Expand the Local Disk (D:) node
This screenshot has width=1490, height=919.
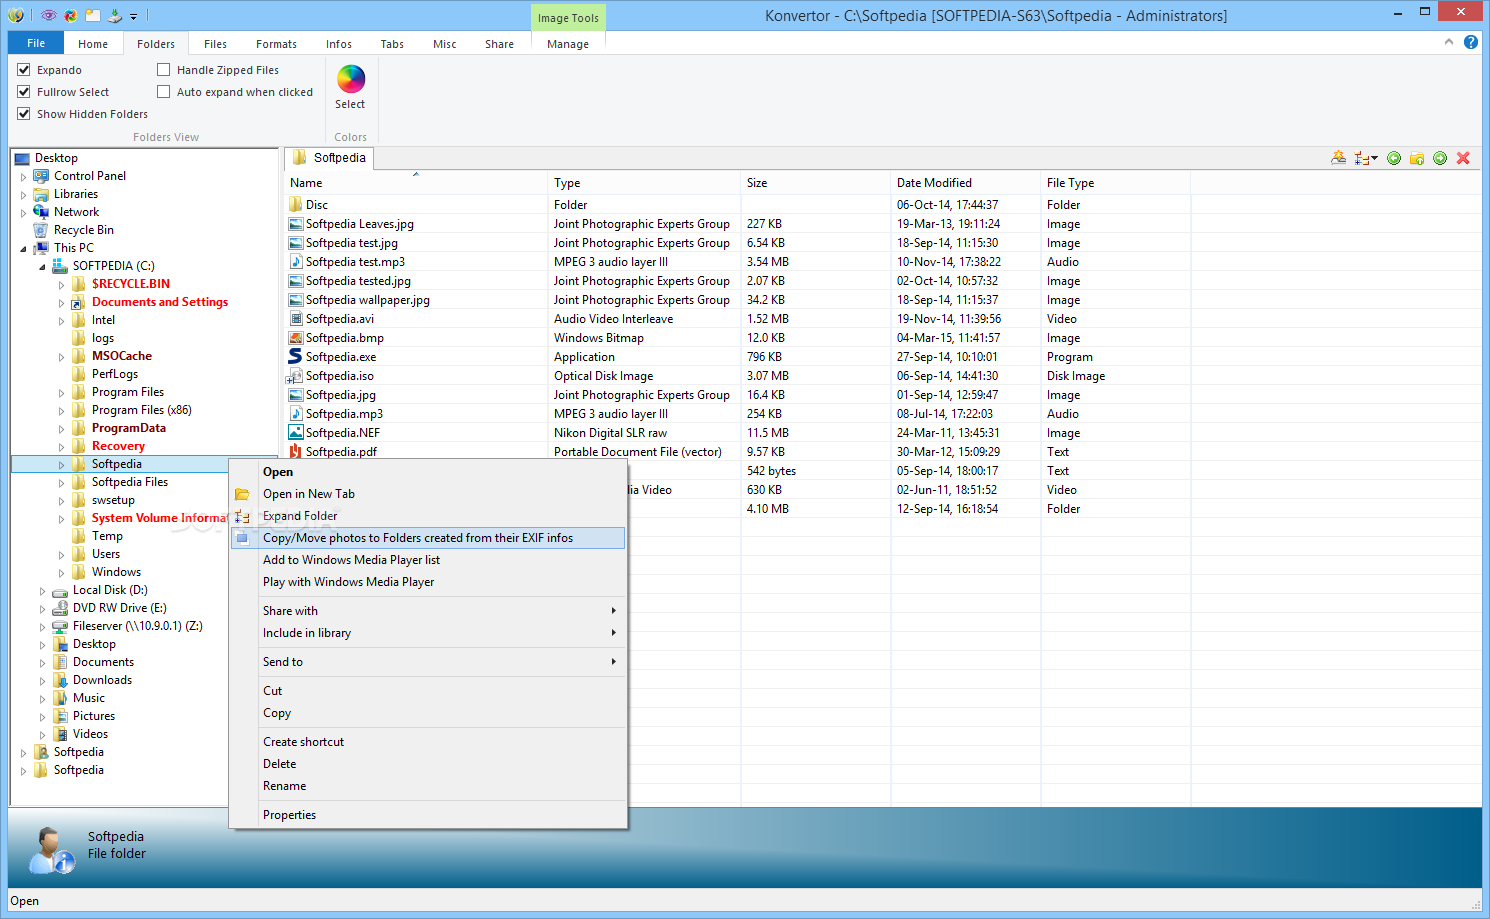[x=42, y=591]
